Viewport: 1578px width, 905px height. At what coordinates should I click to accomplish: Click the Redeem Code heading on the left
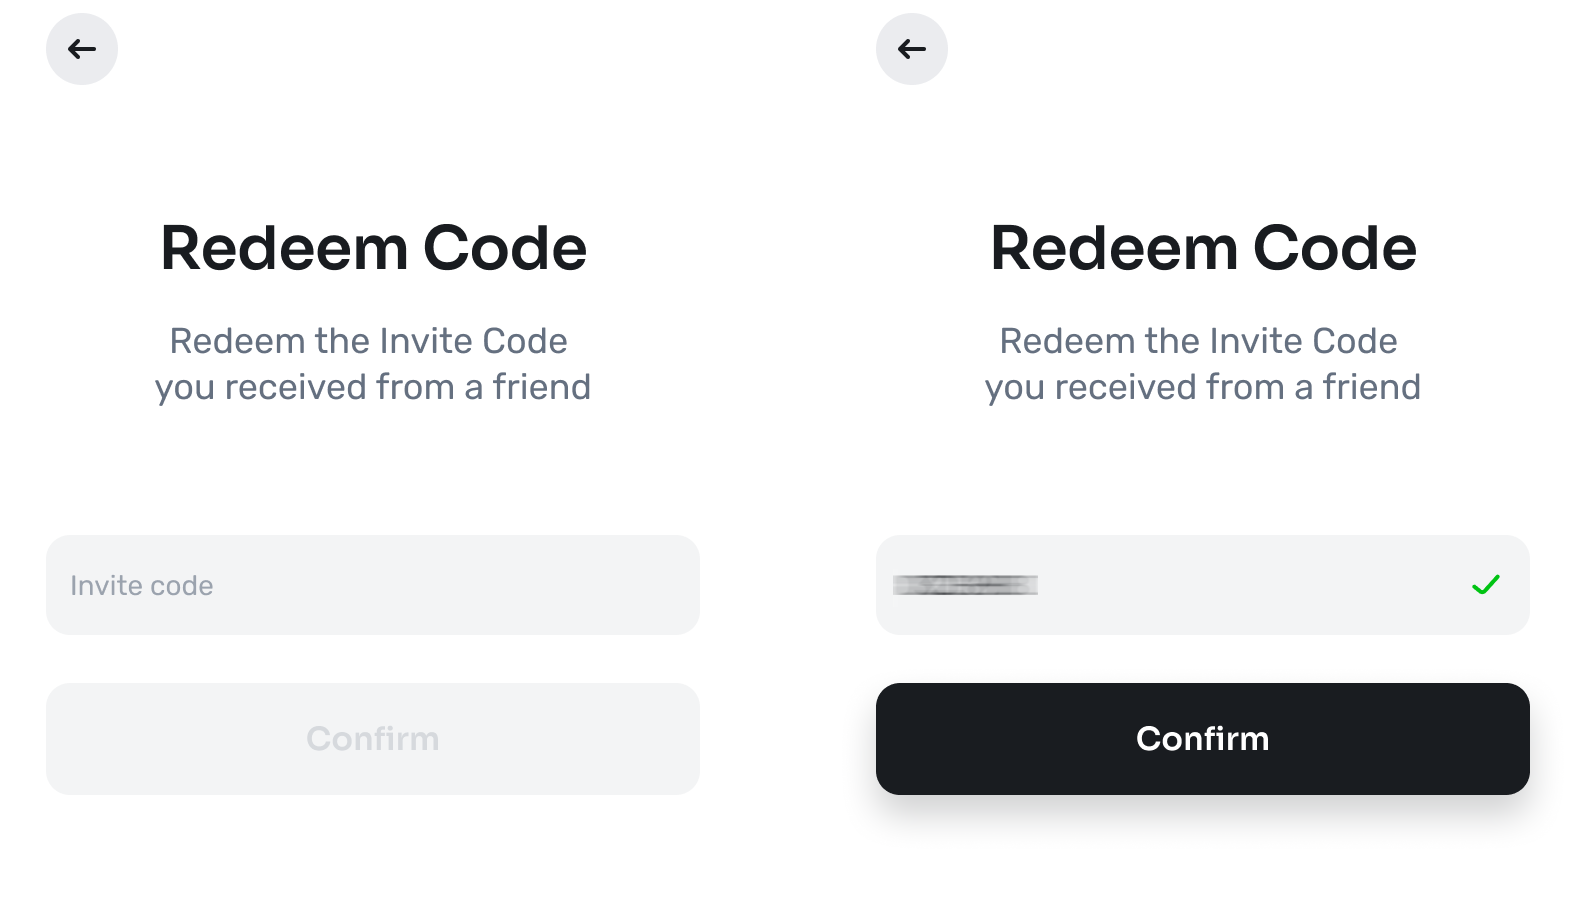372,247
